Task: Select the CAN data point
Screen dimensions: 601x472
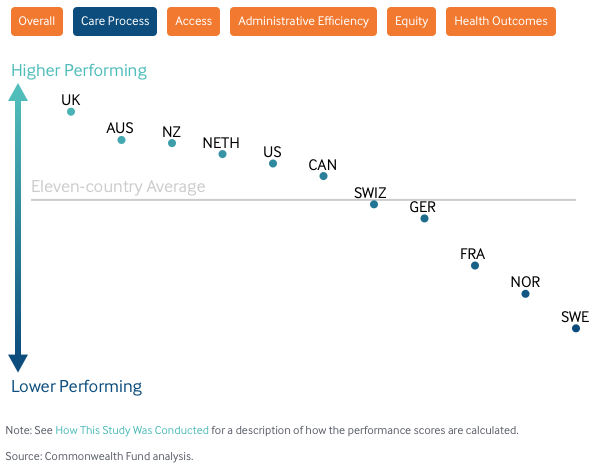Action: pyautogui.click(x=323, y=176)
